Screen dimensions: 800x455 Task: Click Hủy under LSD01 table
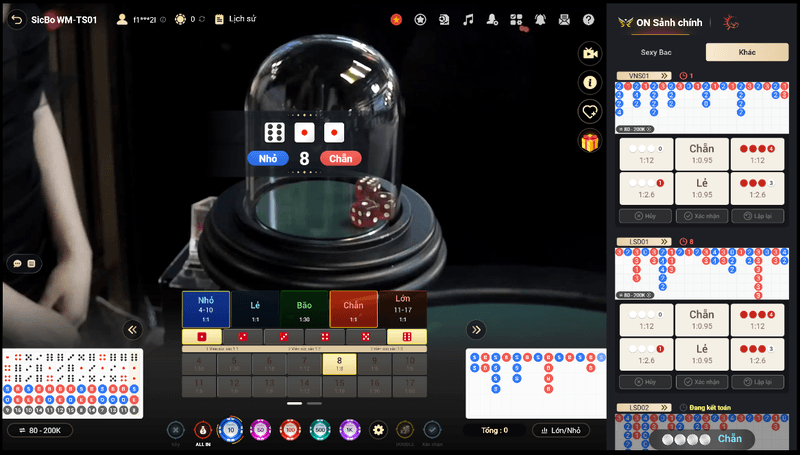[645, 382]
